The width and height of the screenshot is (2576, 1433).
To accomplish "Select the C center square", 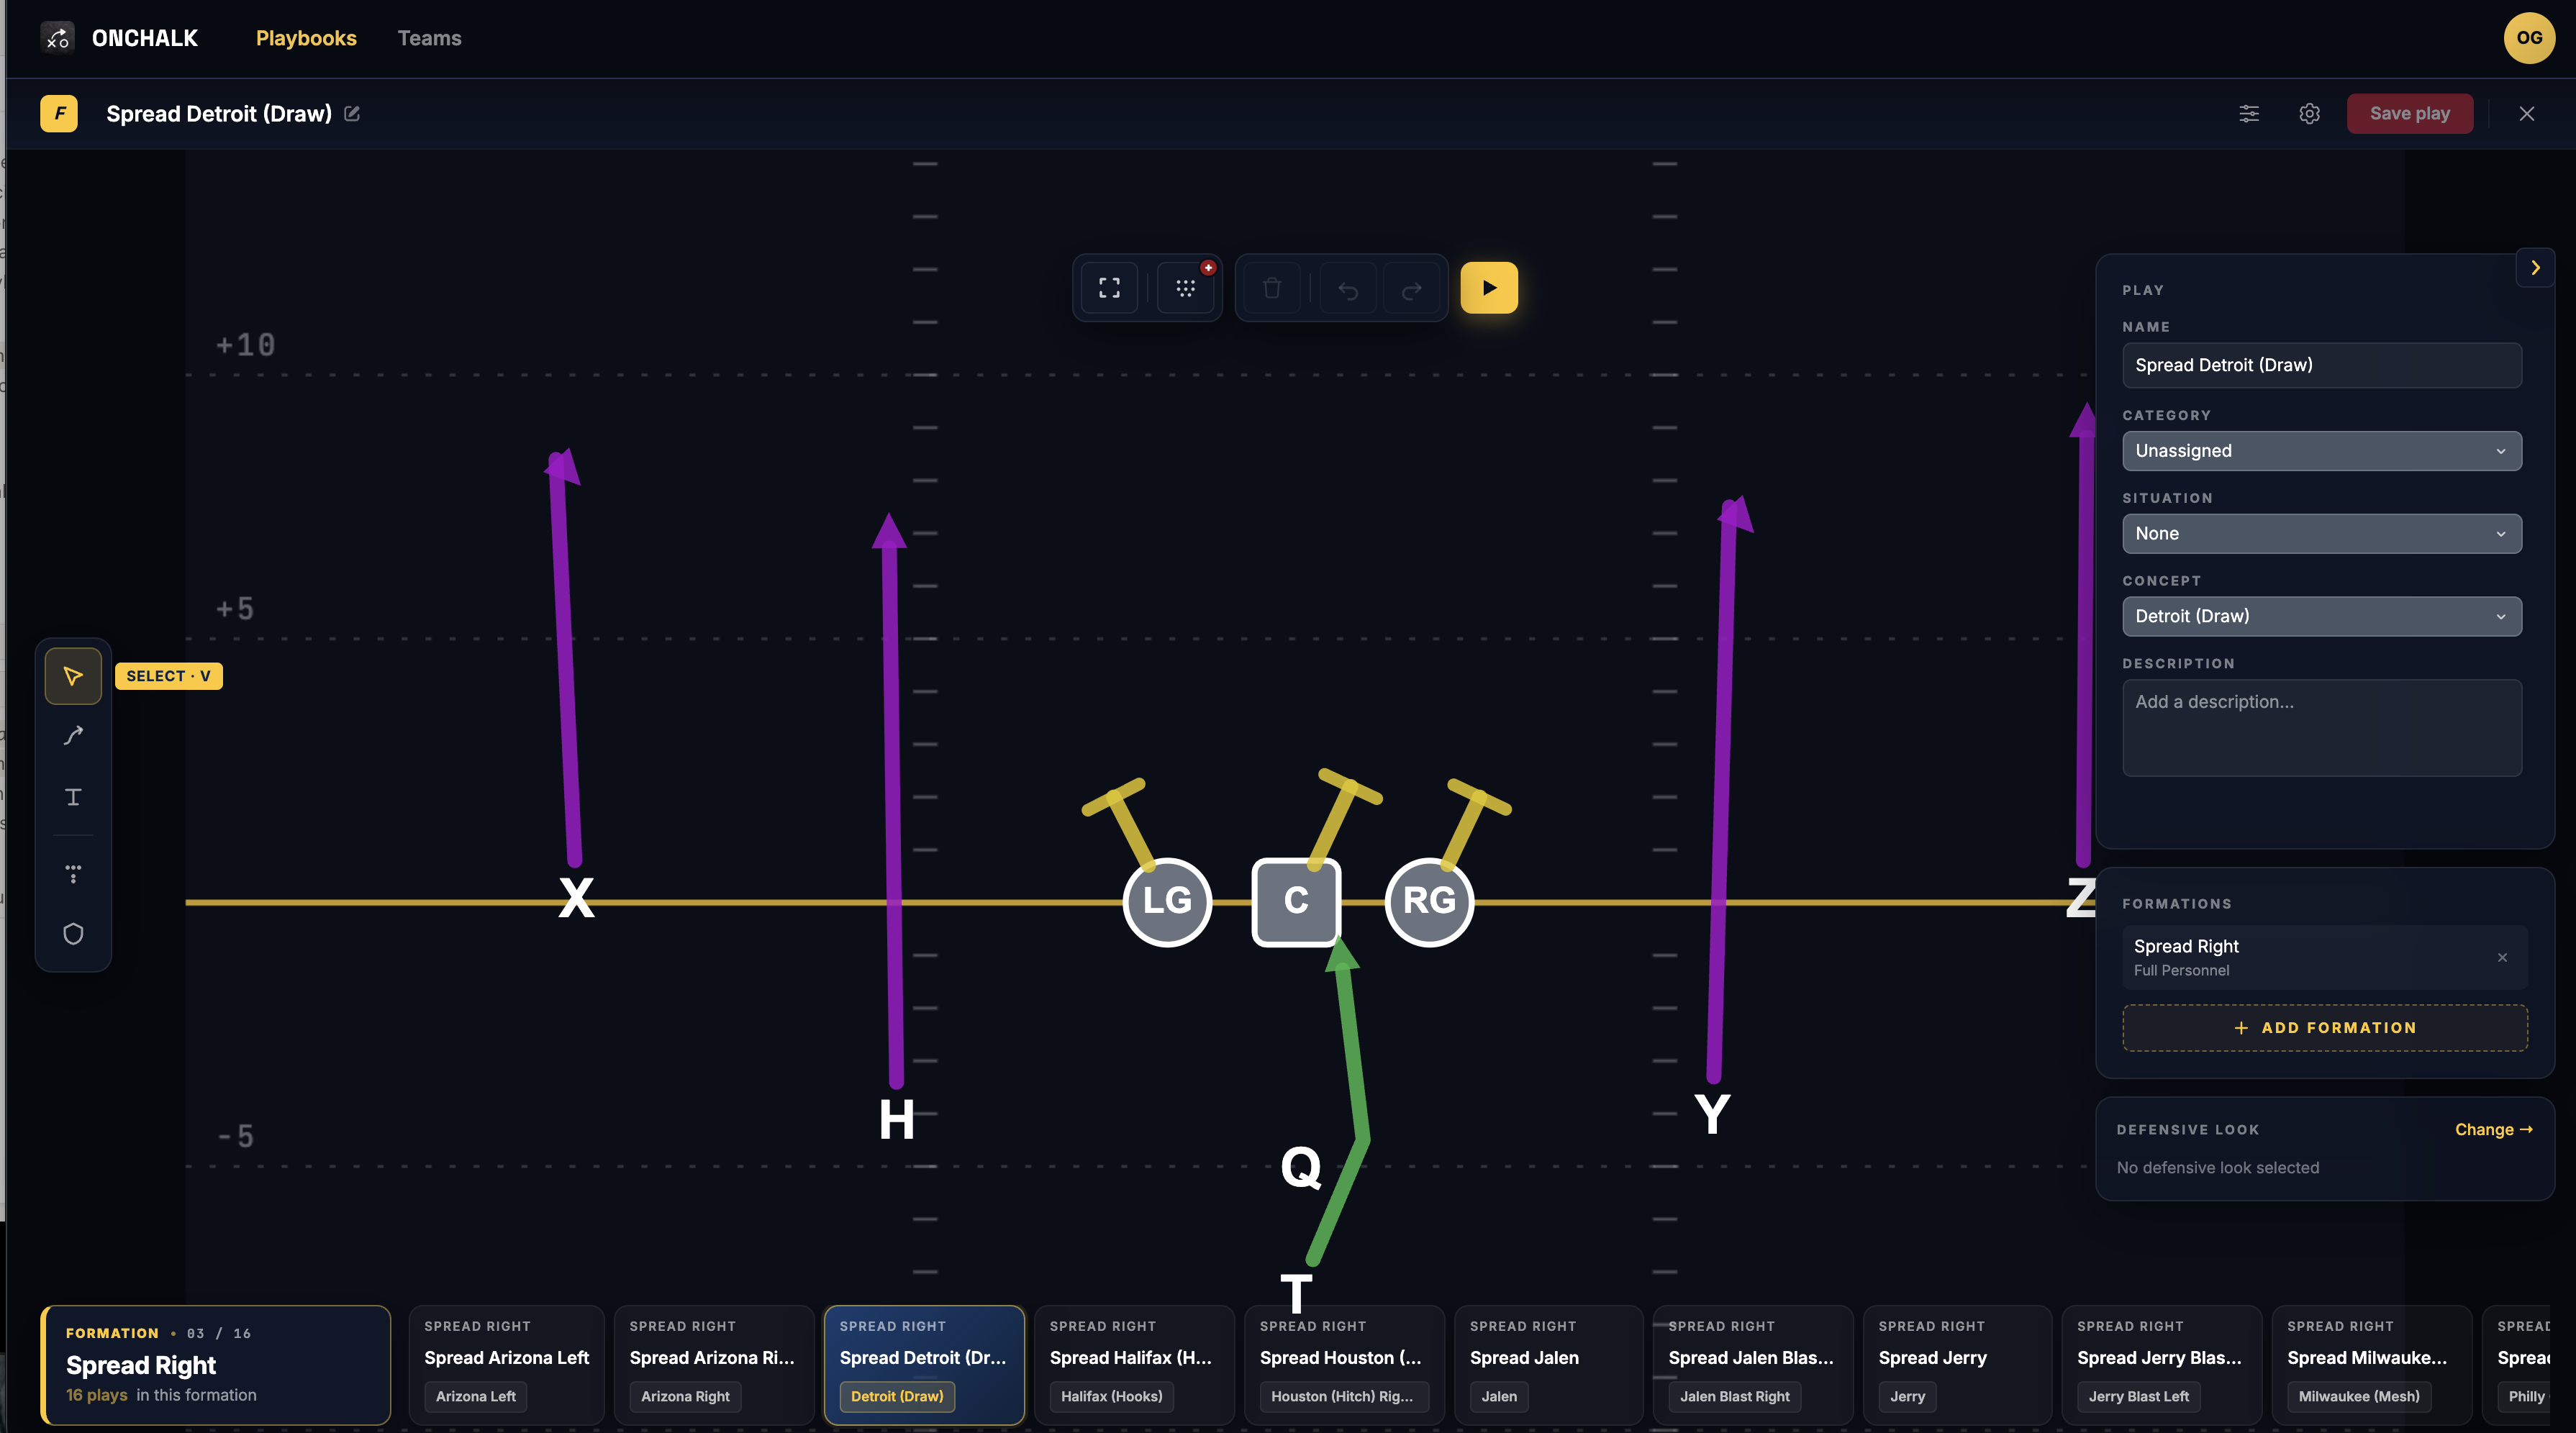I will pyautogui.click(x=1296, y=901).
